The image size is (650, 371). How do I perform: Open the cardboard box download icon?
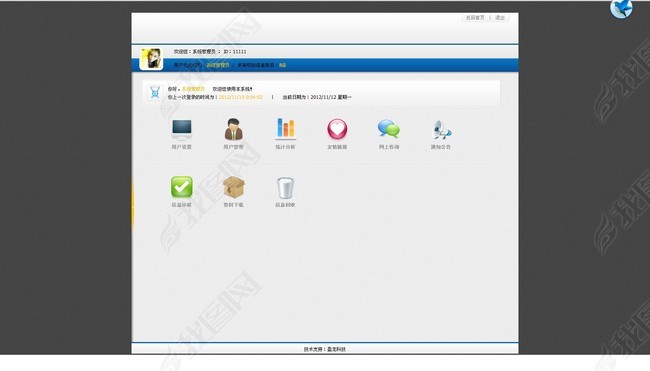tap(233, 187)
